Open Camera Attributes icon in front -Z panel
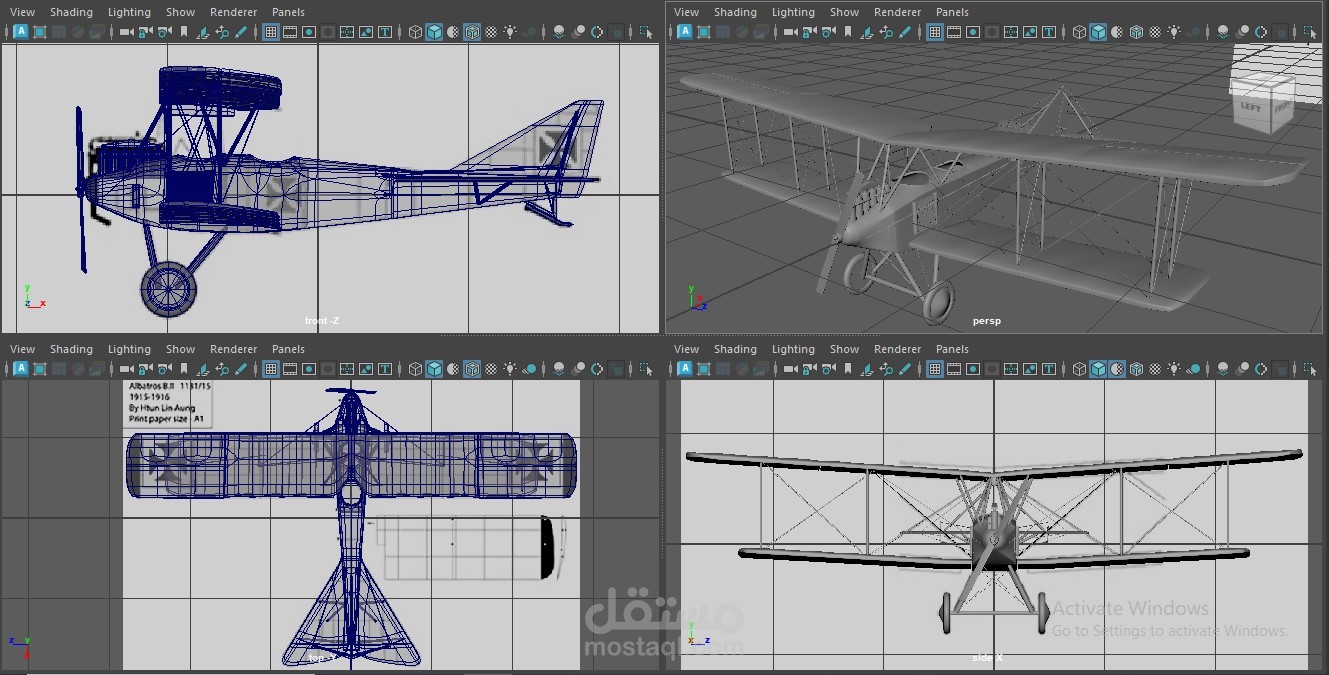Viewport: 1329px width, 675px height. [x=164, y=32]
